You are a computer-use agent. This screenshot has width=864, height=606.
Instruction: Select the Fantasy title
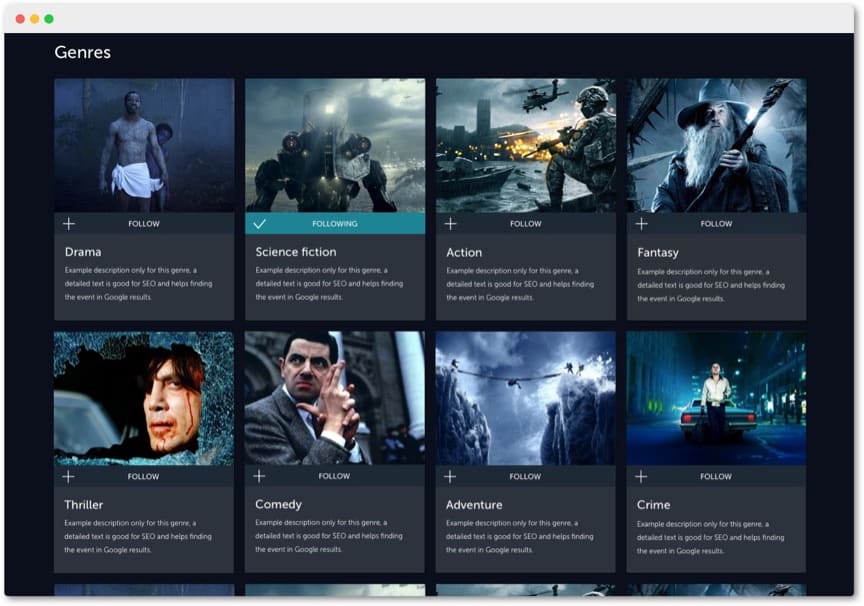click(657, 253)
